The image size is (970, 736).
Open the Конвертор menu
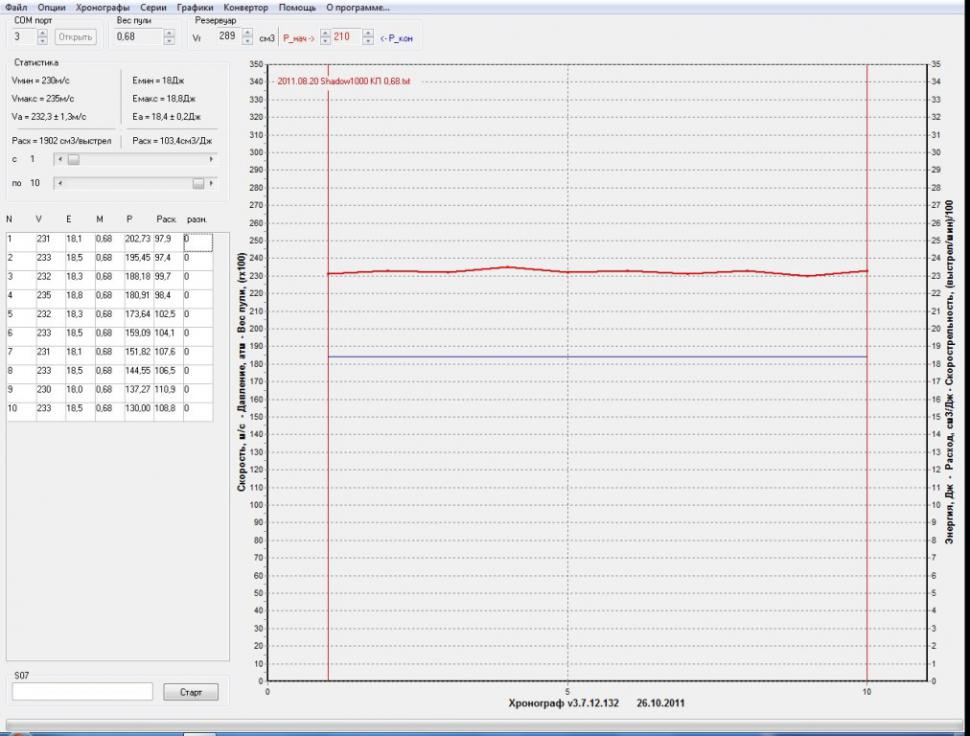[x=246, y=7]
